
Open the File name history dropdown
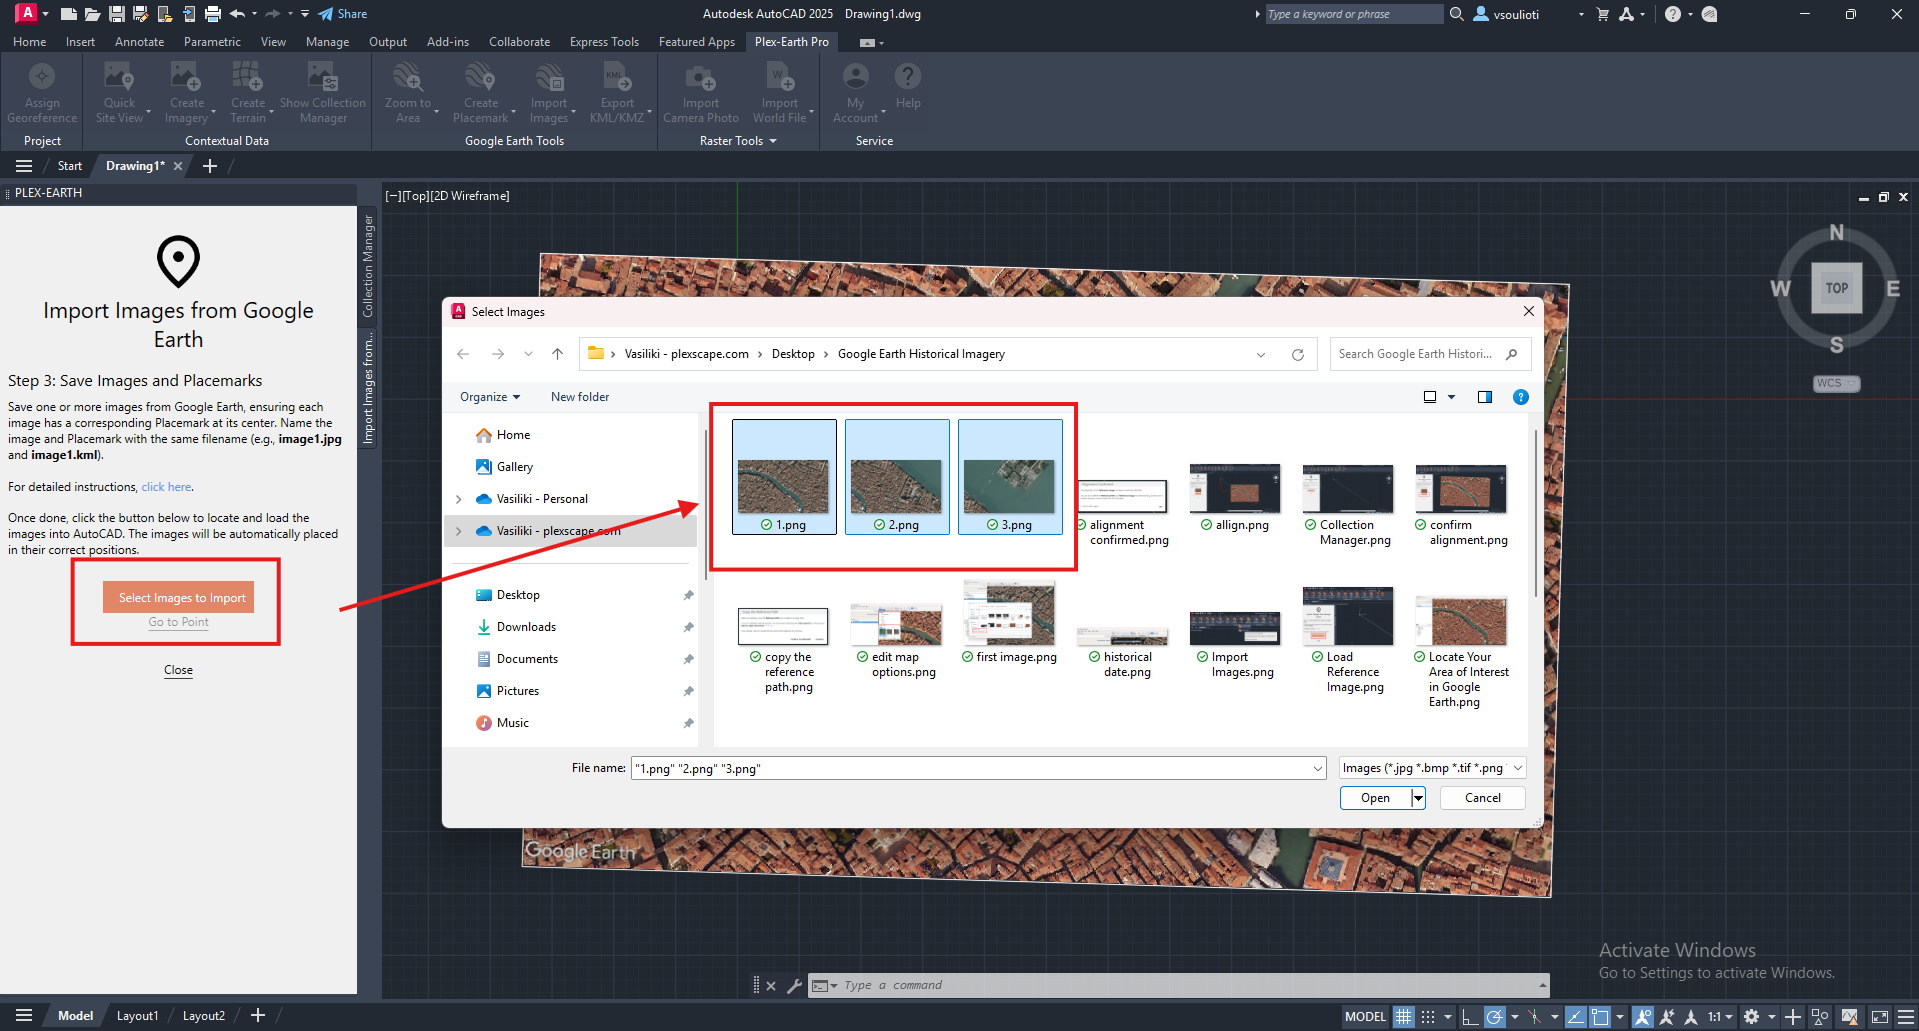[1318, 768]
